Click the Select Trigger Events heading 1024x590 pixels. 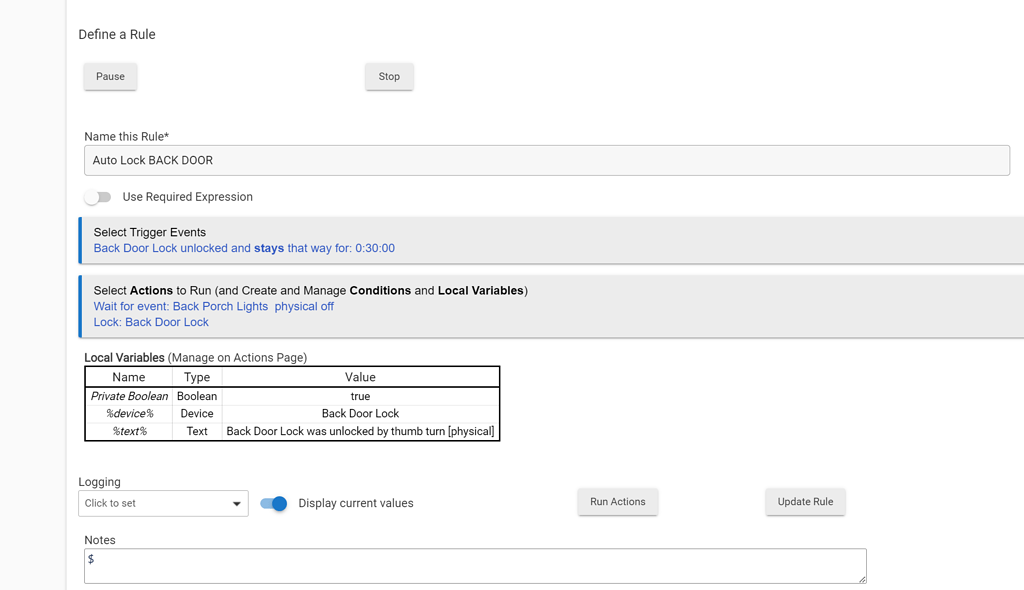pos(150,232)
